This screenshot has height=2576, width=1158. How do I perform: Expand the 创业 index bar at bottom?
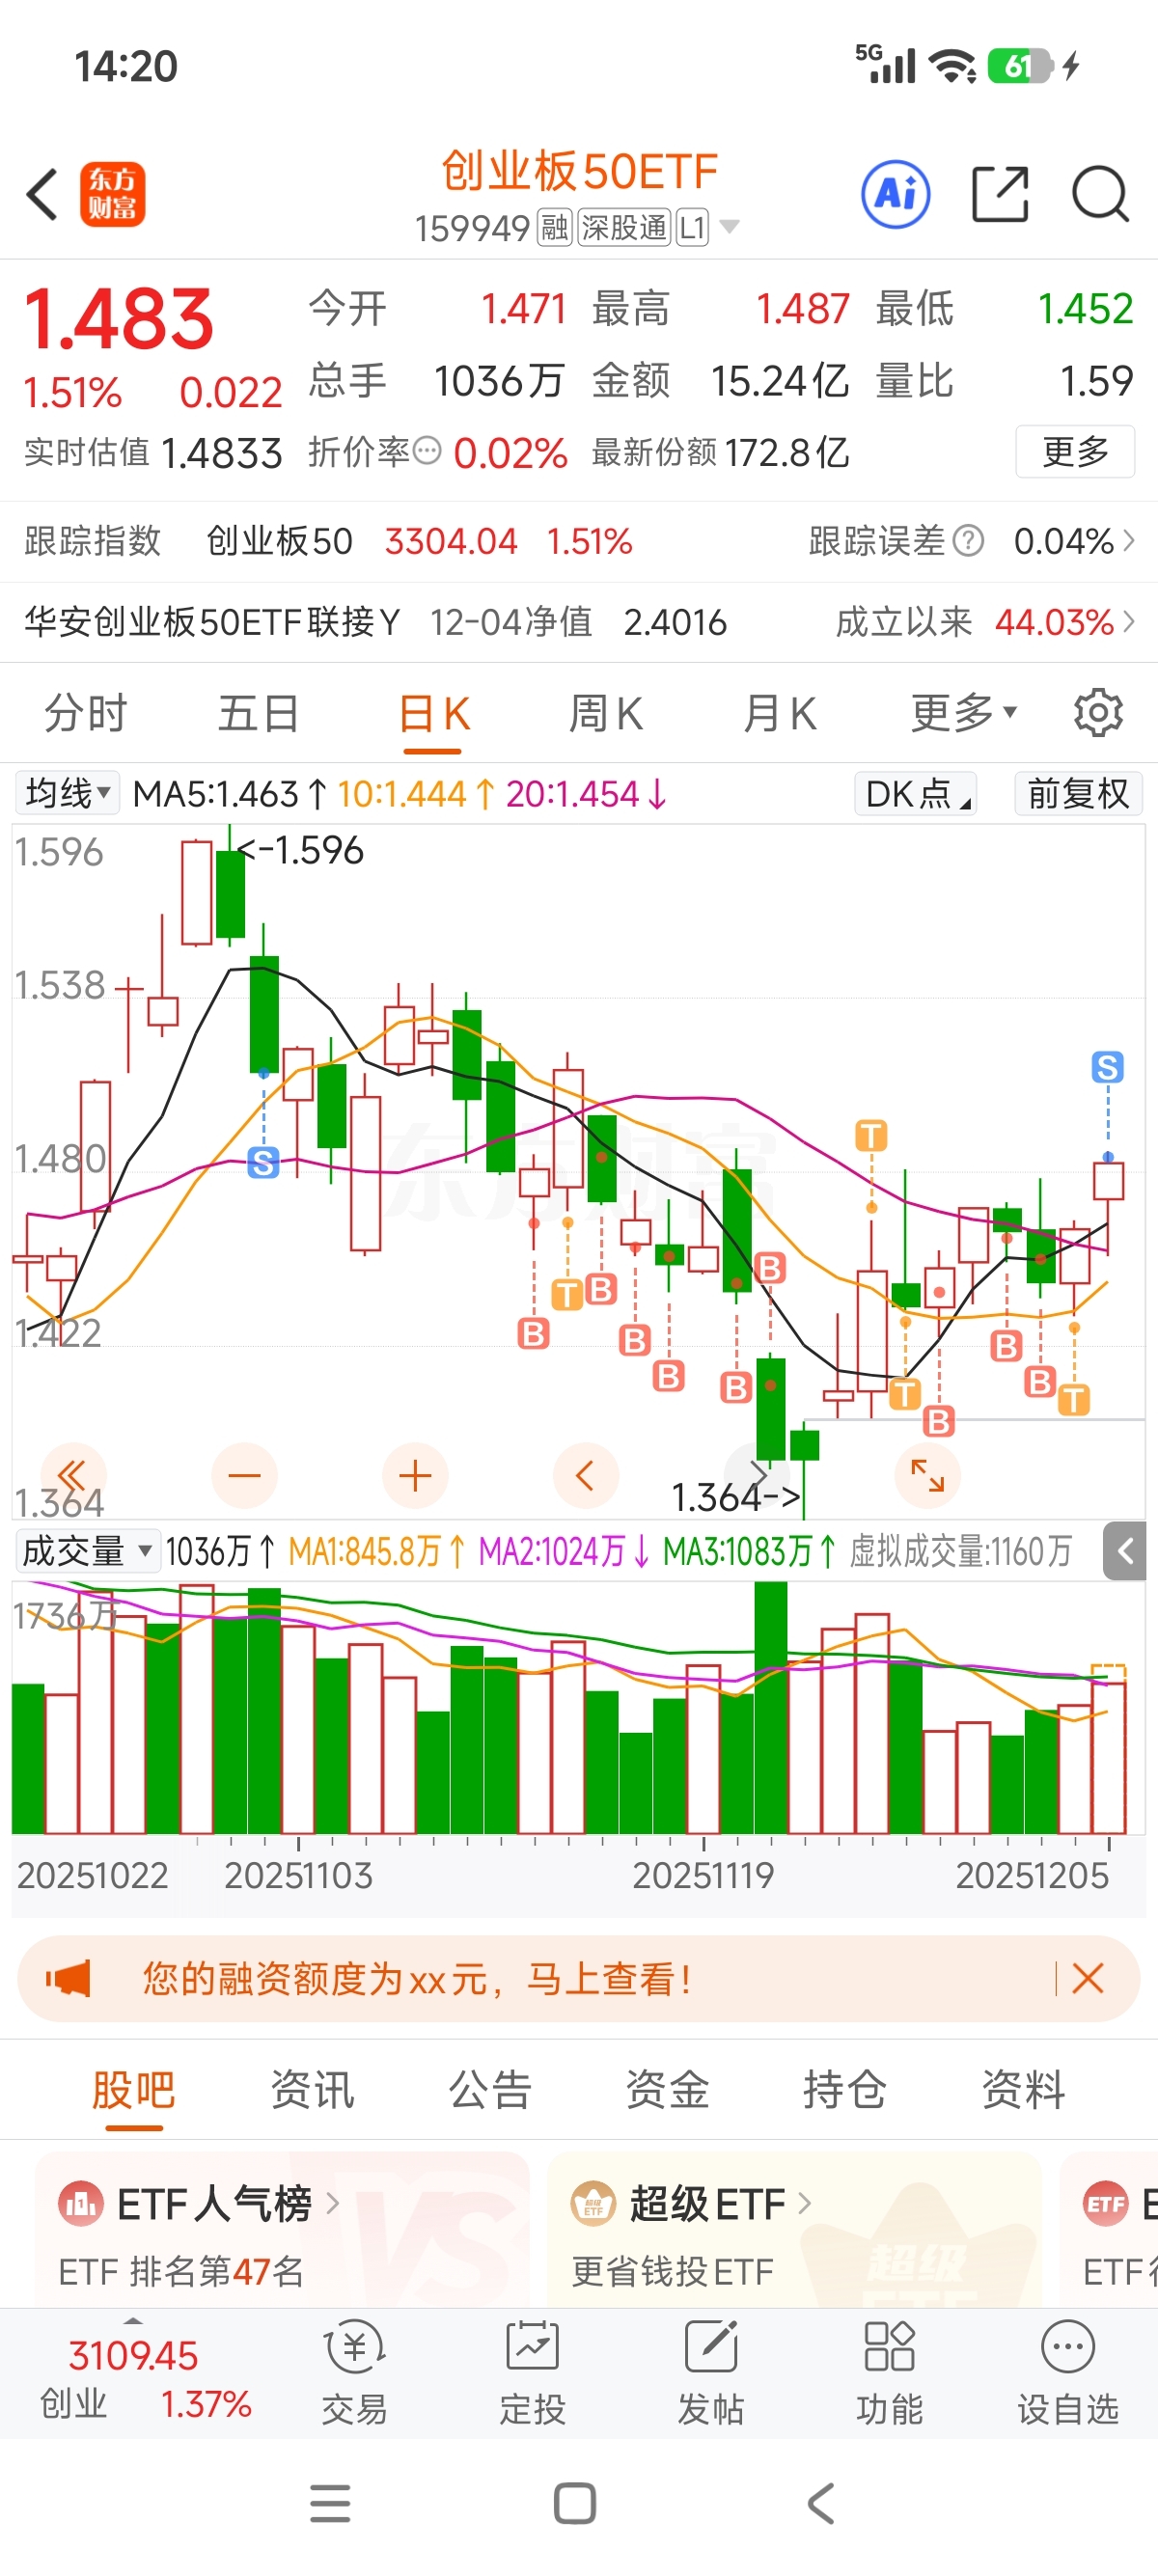pyautogui.click(x=133, y=2320)
